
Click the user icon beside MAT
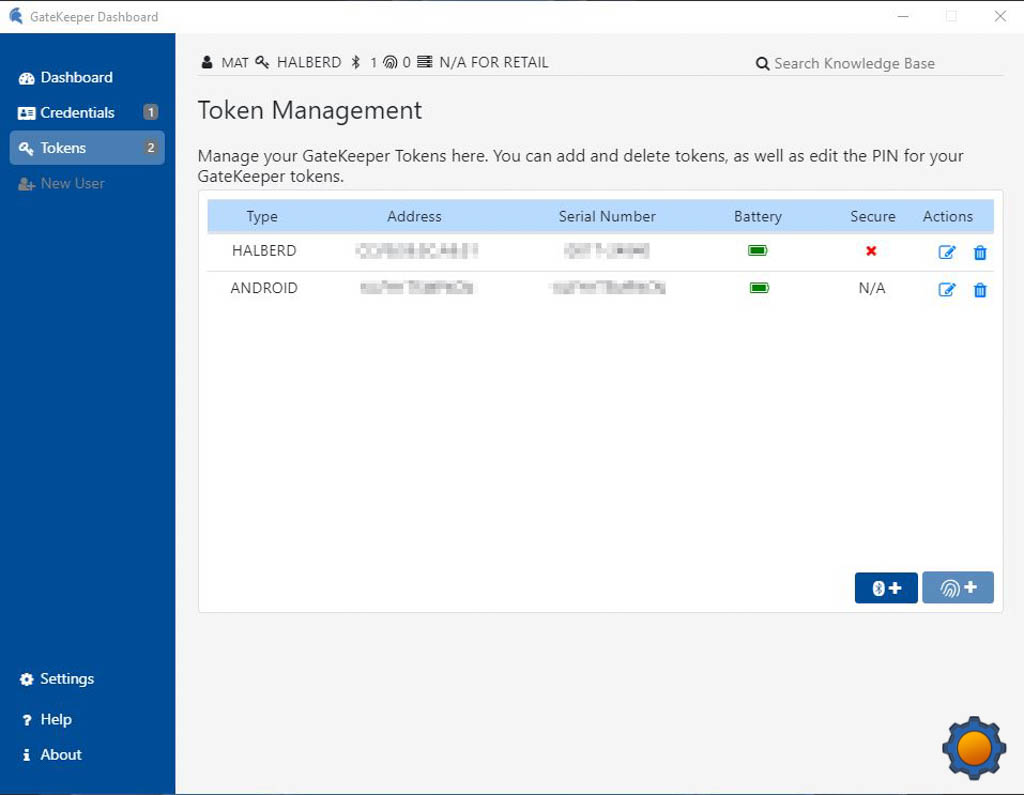[207, 63]
